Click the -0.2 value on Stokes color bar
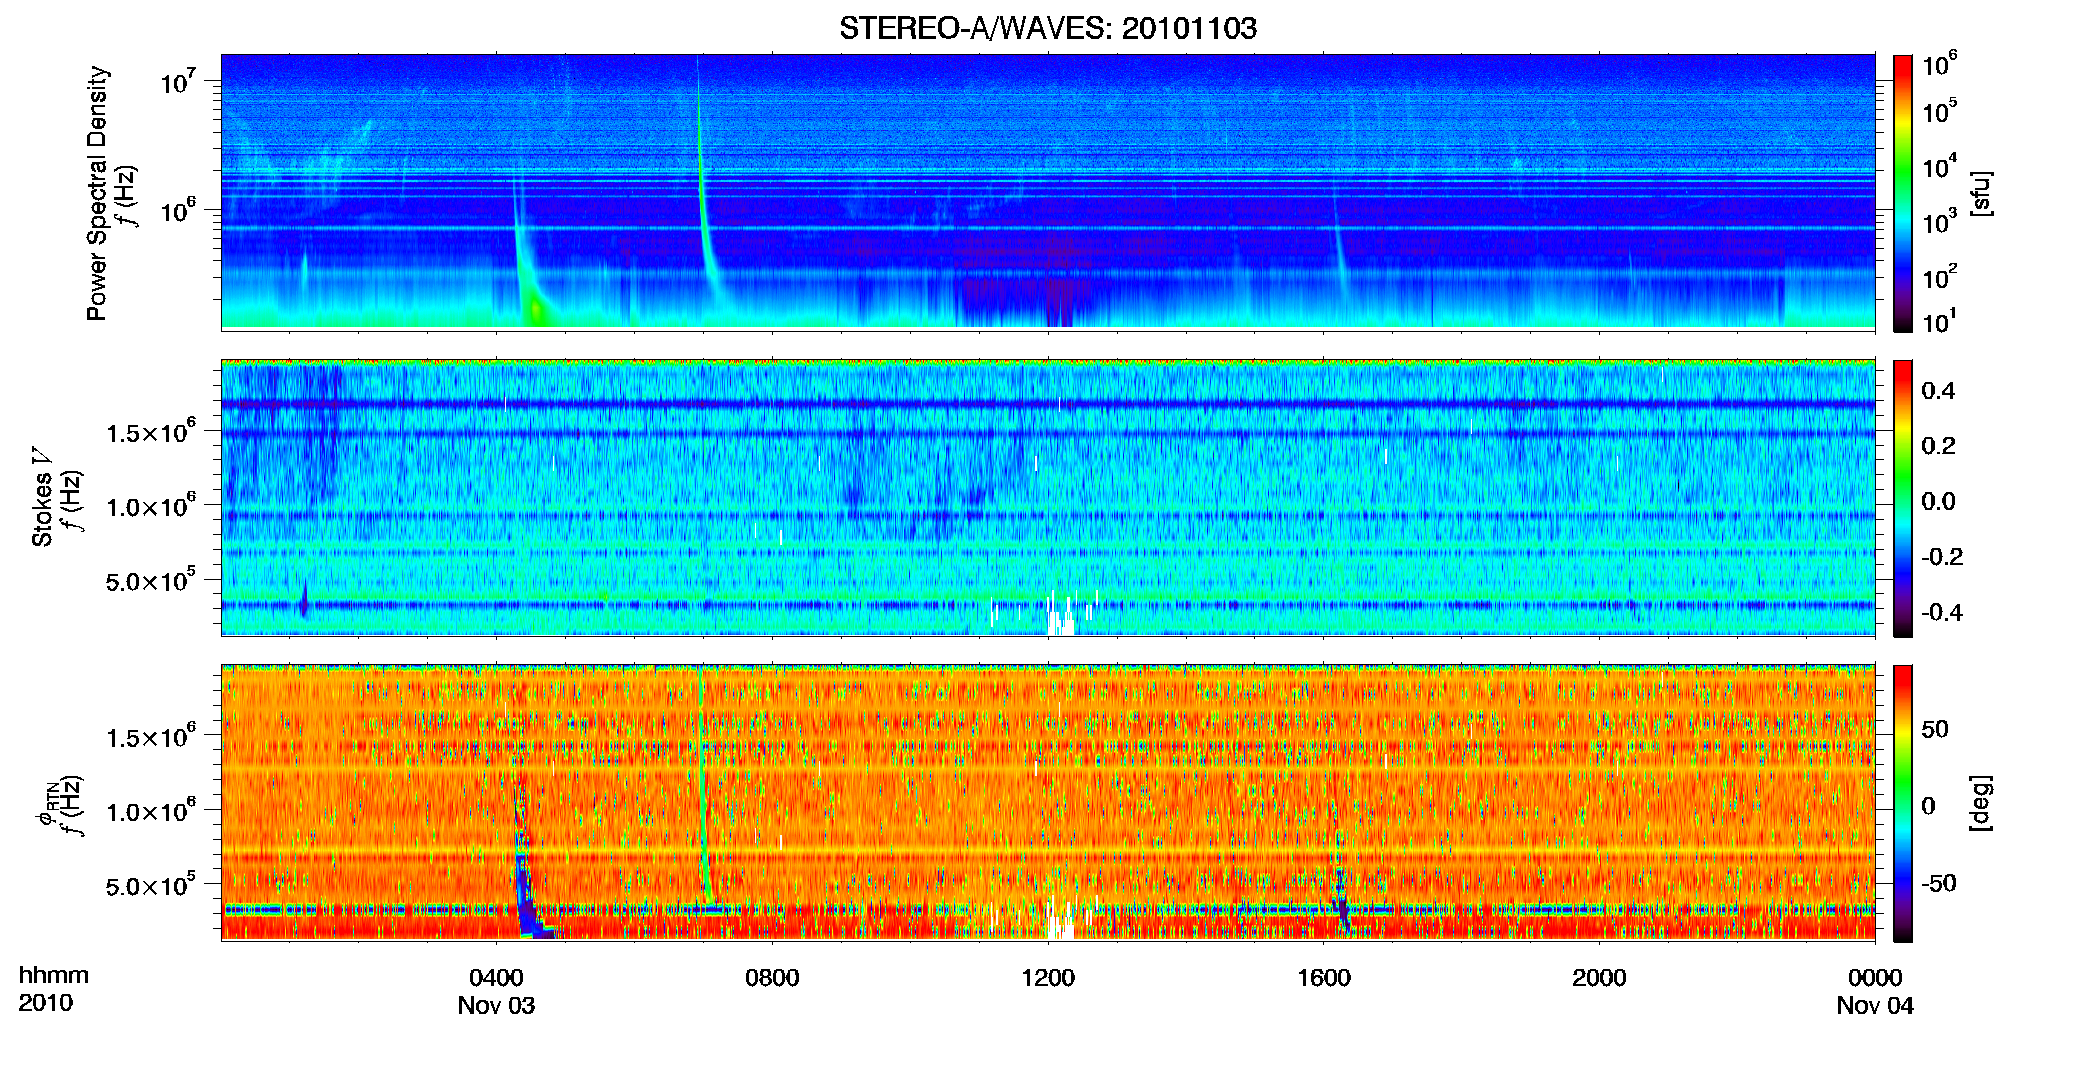This screenshot has height=1080, width=2096. [1942, 557]
